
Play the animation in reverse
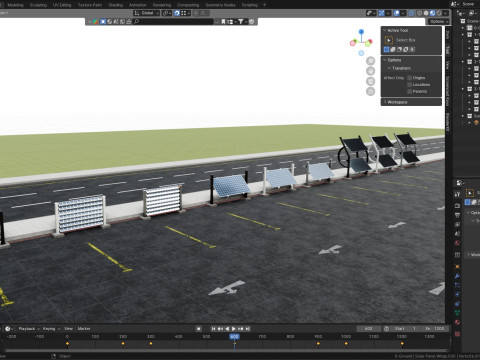point(227,329)
